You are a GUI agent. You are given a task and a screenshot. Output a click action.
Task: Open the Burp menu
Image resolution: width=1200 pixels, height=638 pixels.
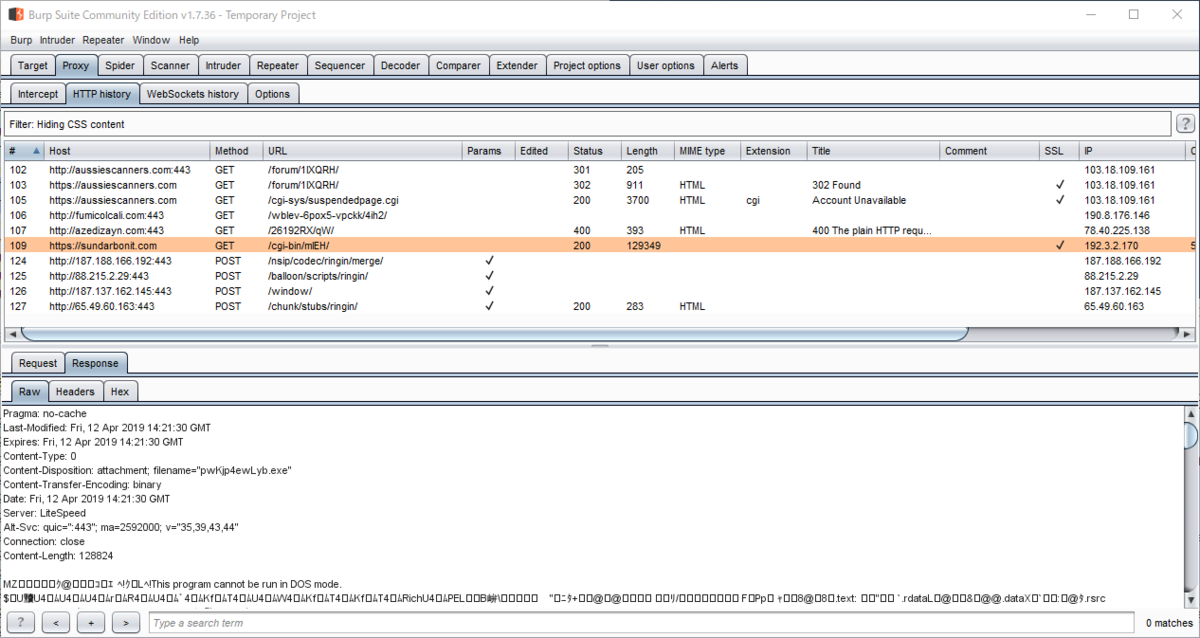click(x=21, y=40)
